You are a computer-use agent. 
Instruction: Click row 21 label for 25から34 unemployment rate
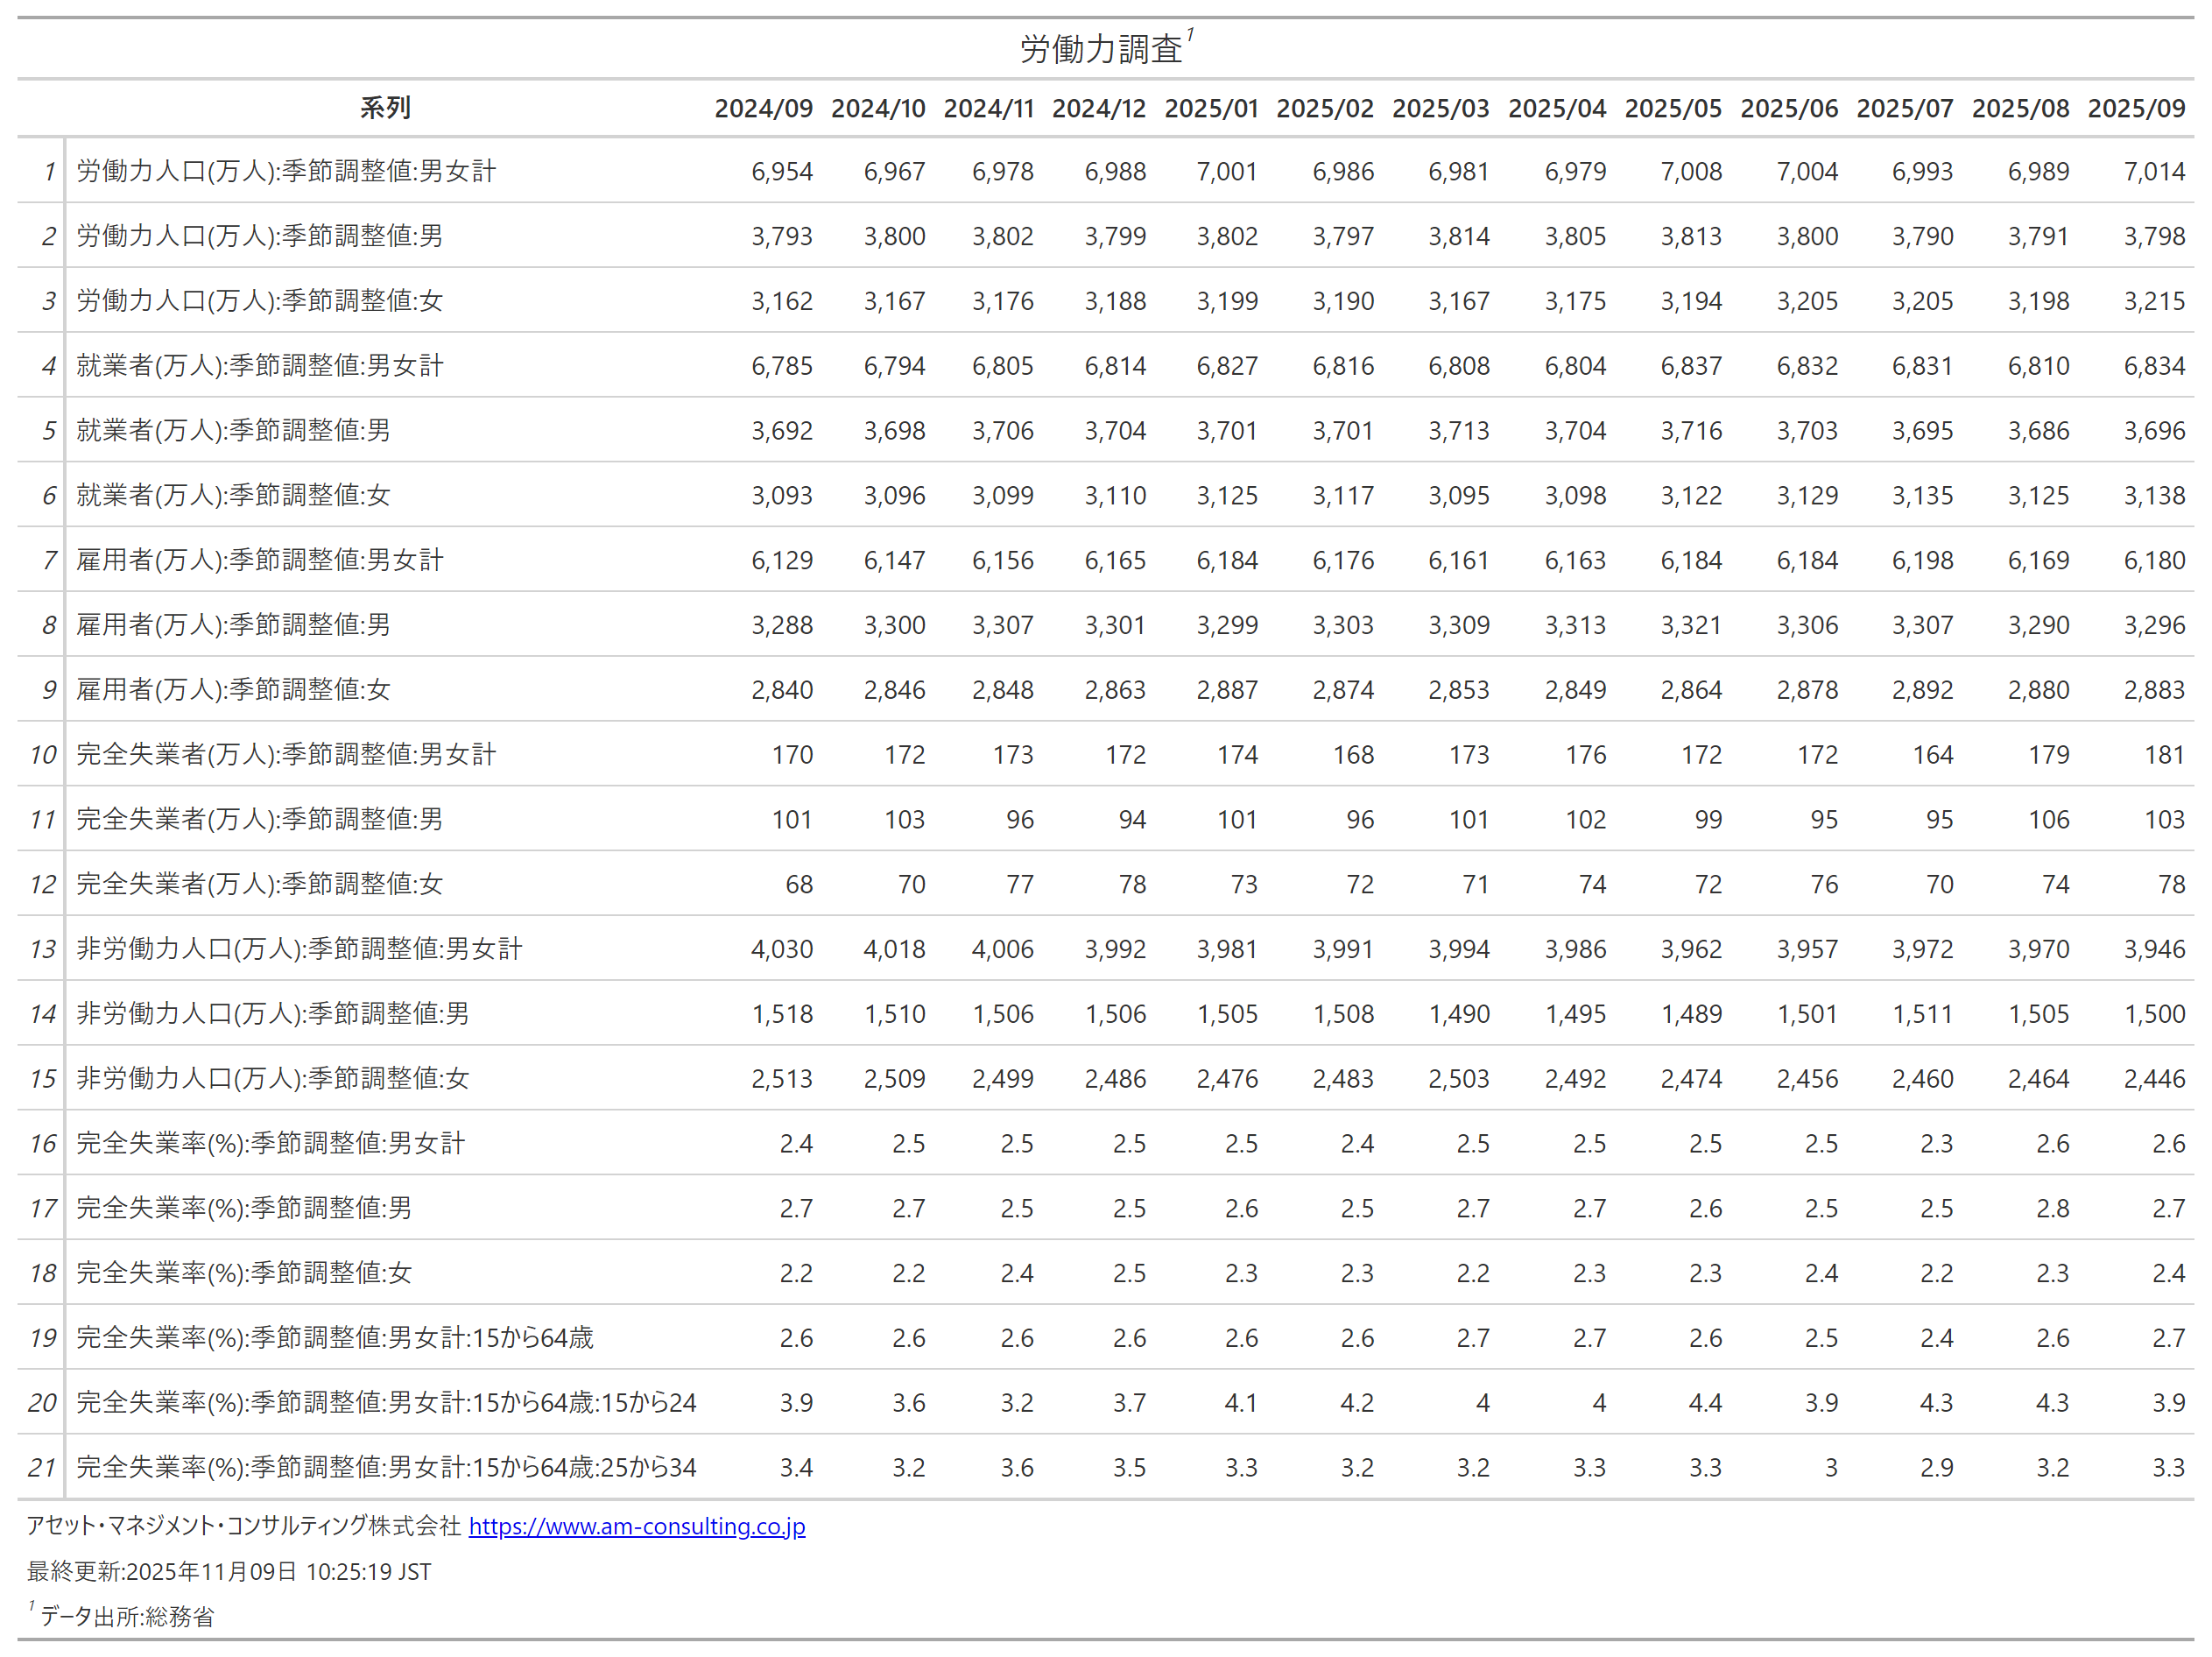coord(386,1468)
